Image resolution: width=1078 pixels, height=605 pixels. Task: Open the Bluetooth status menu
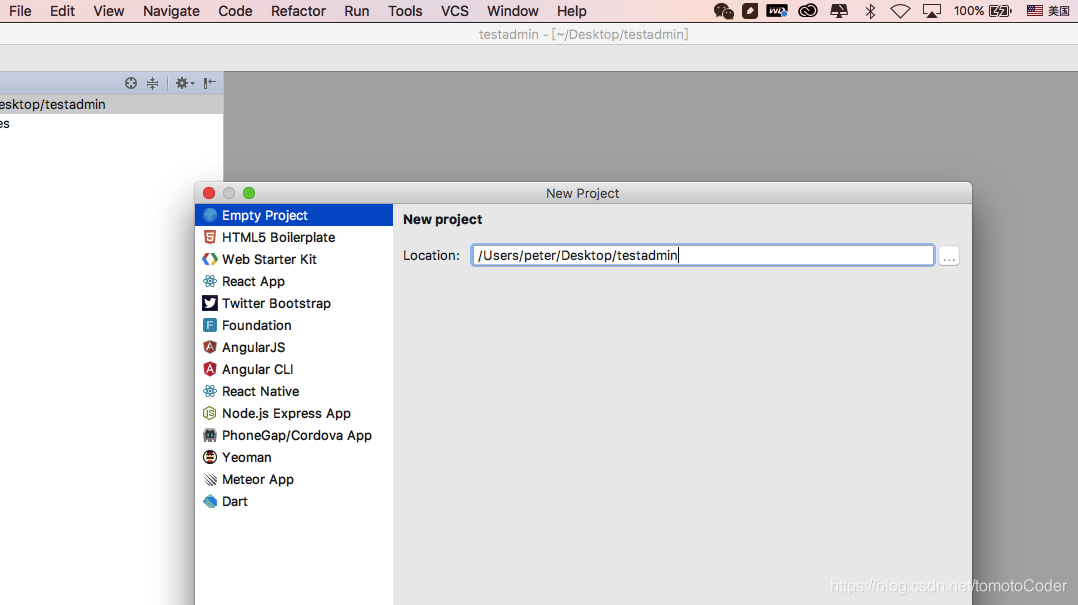pyautogui.click(x=870, y=11)
